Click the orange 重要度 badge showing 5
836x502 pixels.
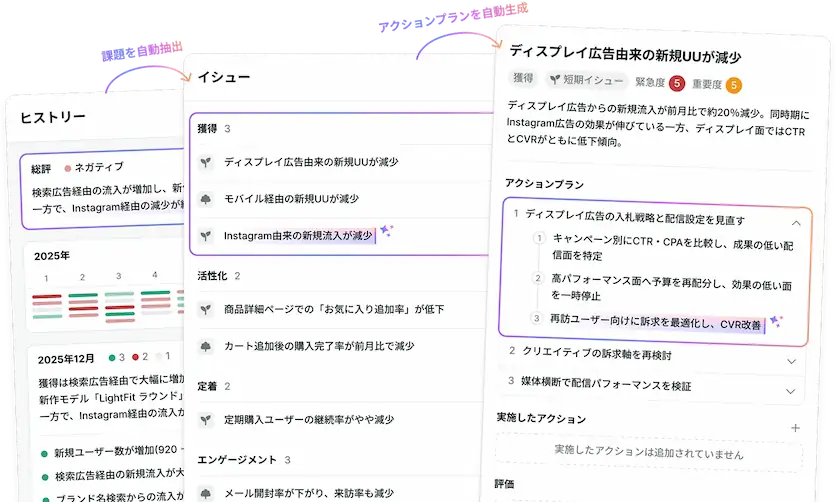coord(734,84)
